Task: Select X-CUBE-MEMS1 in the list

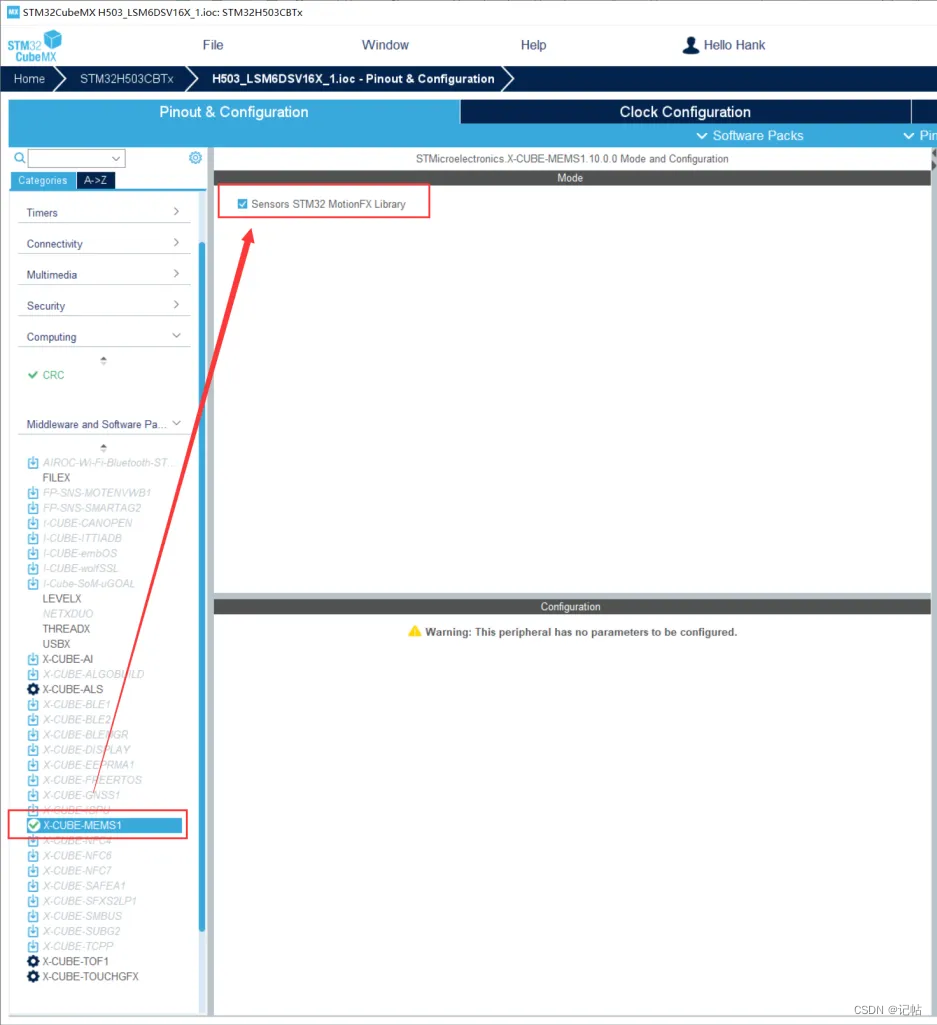Action: pyautogui.click(x=105, y=826)
